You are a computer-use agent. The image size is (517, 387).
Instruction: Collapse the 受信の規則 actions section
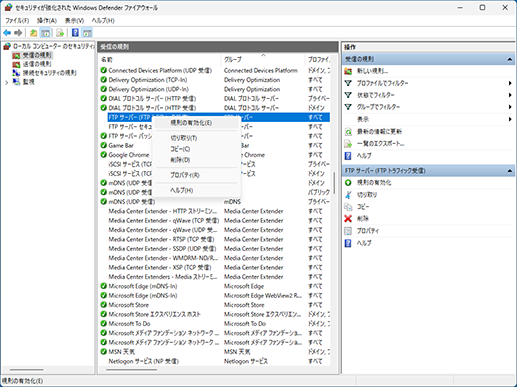coord(510,59)
